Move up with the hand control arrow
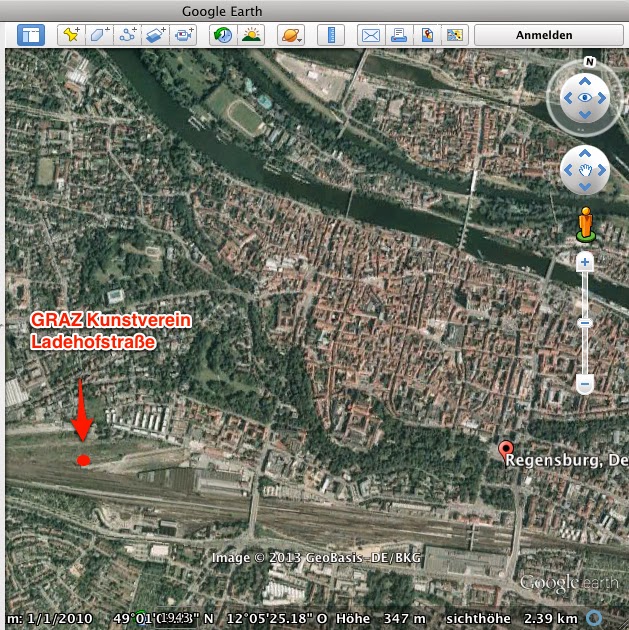Image resolution: width=629 pixels, height=630 pixels. (x=585, y=153)
